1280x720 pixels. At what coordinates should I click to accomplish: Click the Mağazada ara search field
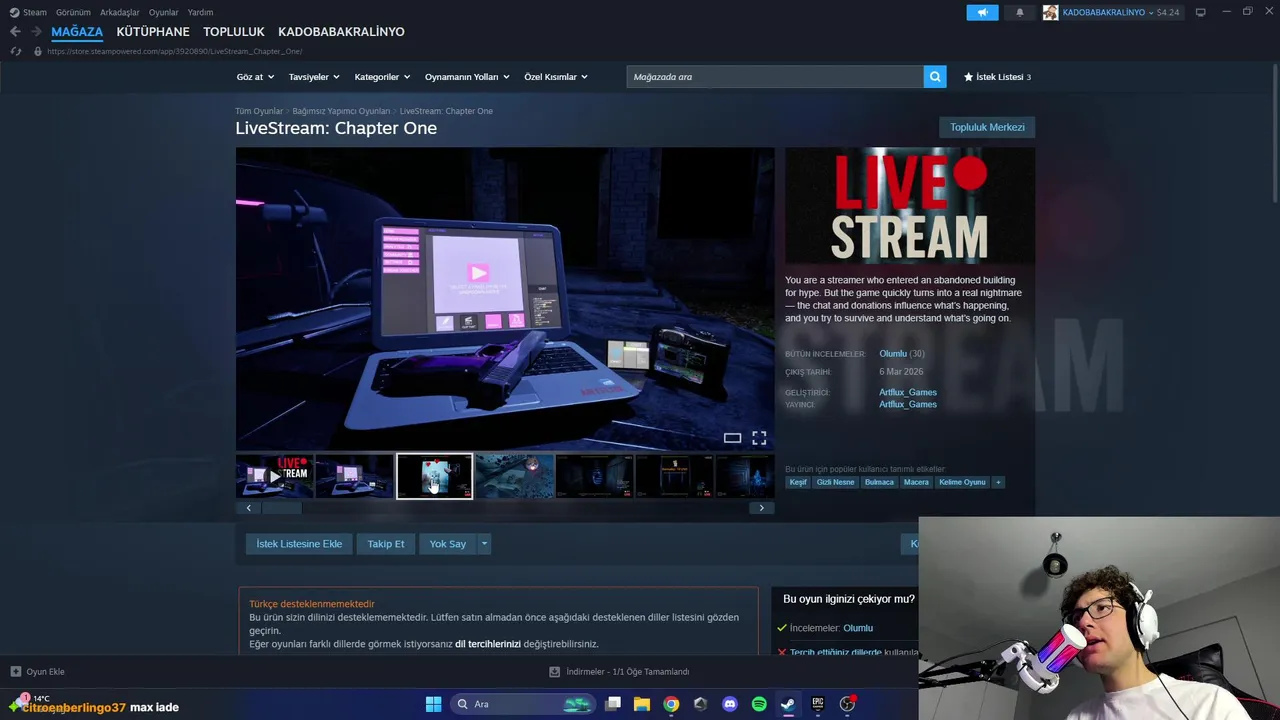[775, 76]
